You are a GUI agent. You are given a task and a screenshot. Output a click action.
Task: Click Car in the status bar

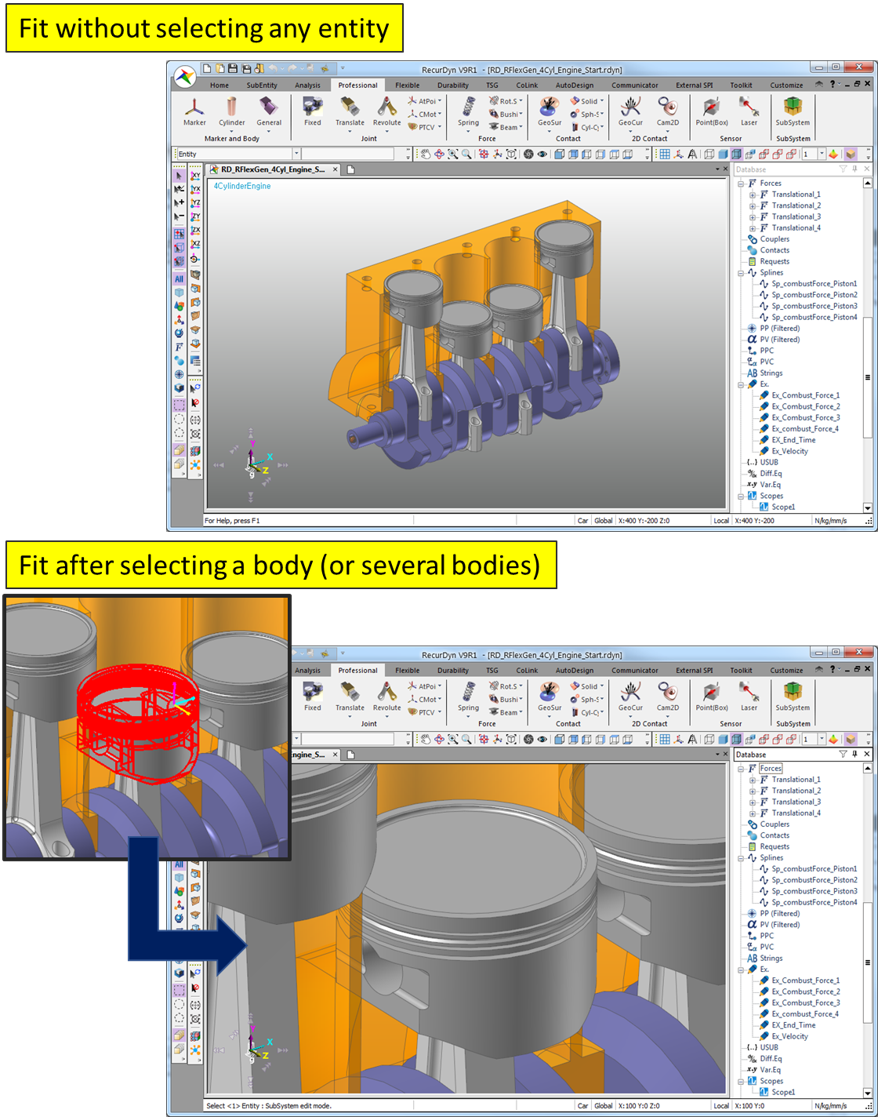[583, 519]
